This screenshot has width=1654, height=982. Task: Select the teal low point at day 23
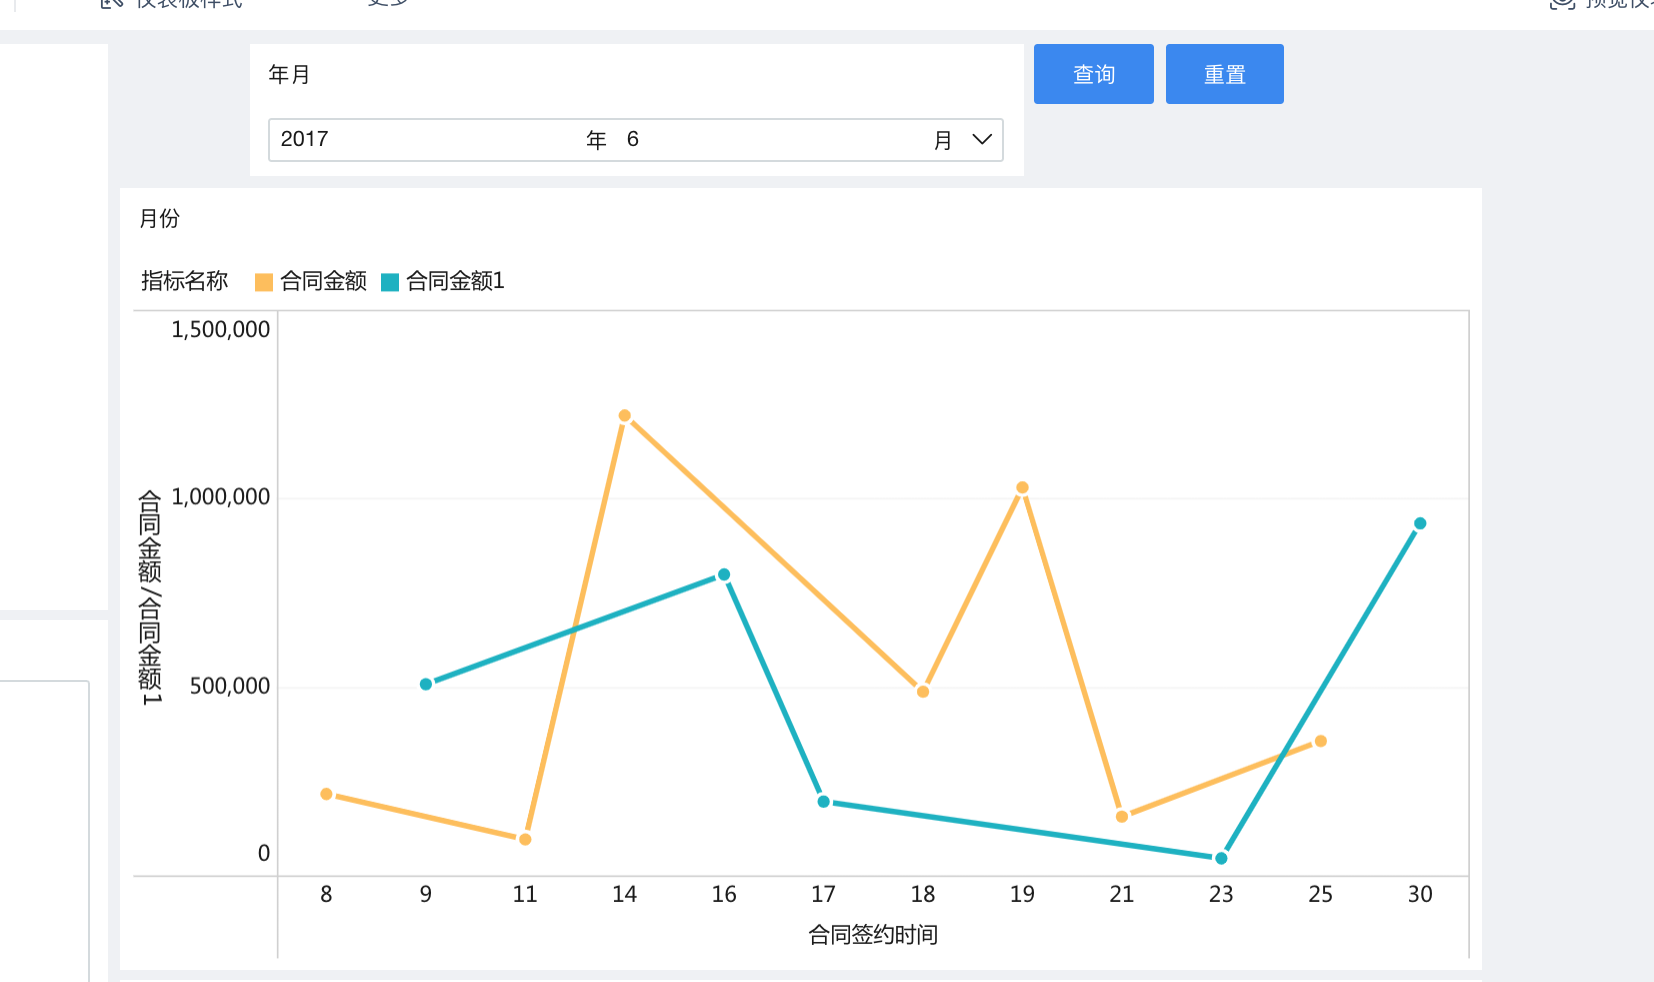click(1221, 858)
